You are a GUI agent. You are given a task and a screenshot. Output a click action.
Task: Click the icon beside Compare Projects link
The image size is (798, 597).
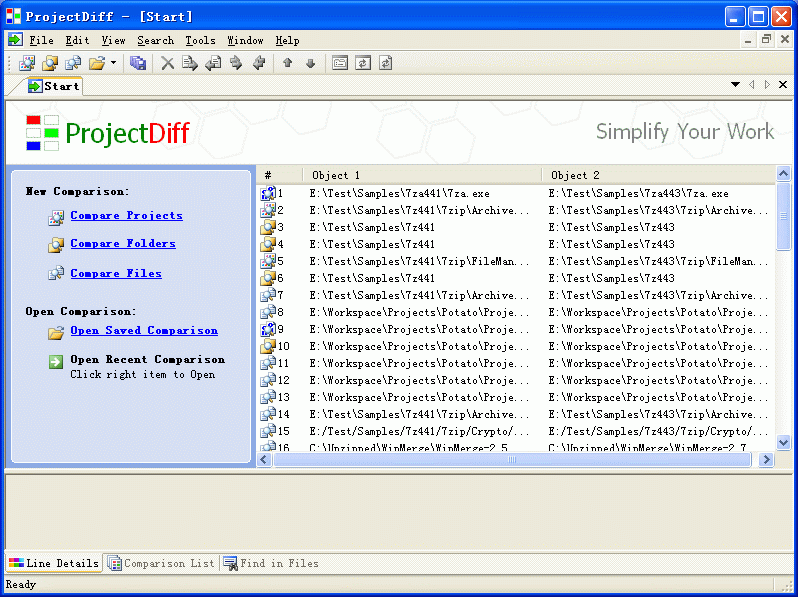coord(56,217)
